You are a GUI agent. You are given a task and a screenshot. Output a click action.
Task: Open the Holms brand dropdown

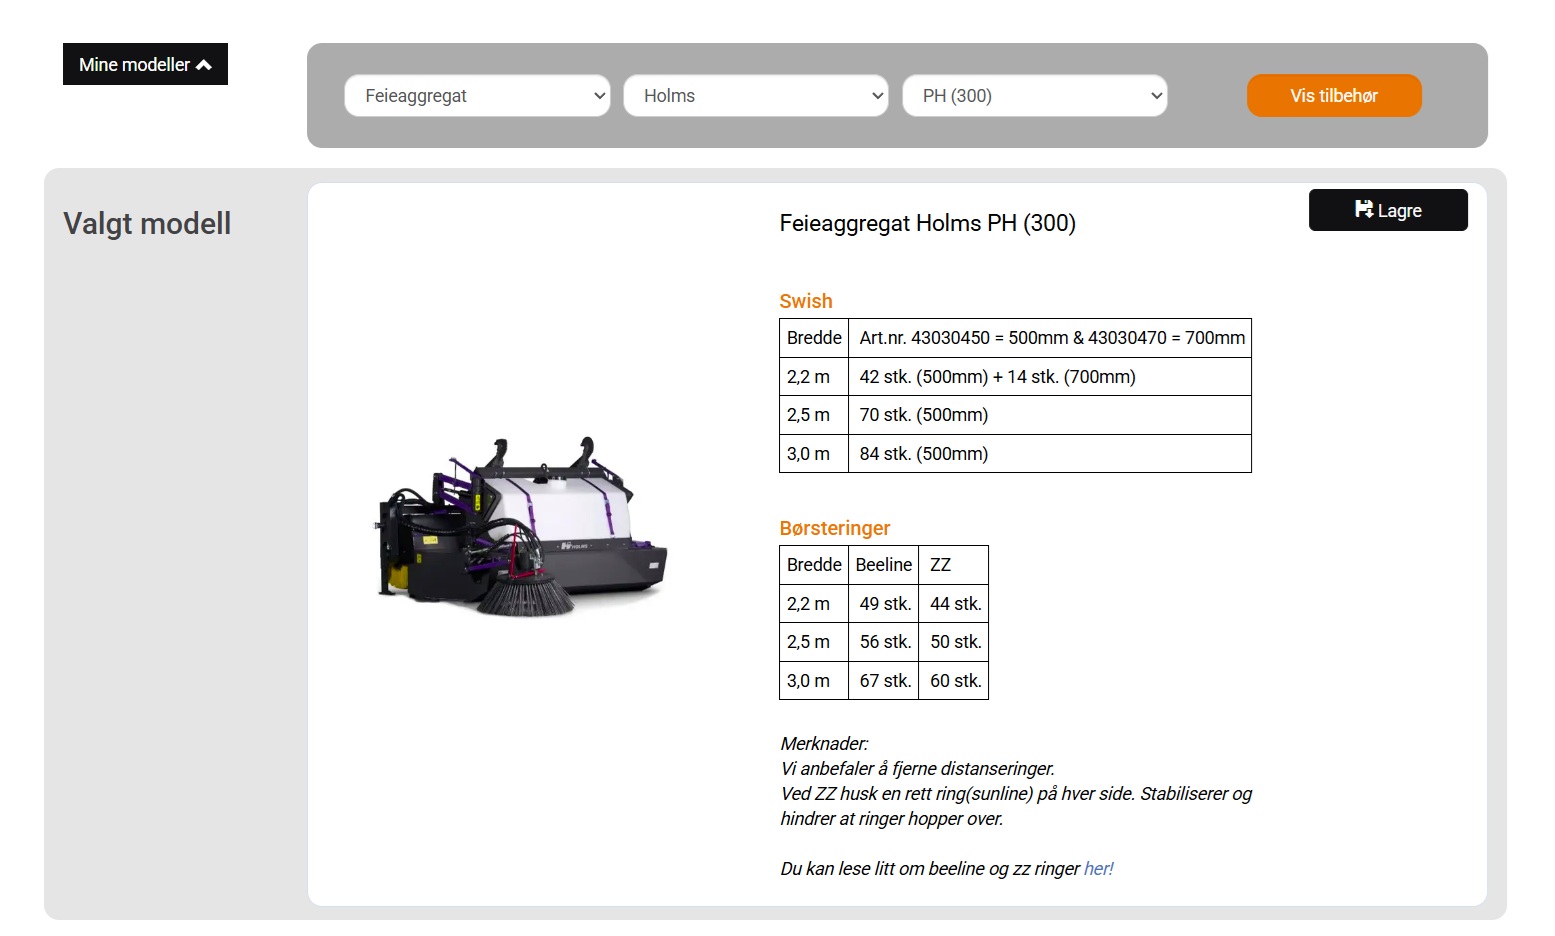pos(756,96)
